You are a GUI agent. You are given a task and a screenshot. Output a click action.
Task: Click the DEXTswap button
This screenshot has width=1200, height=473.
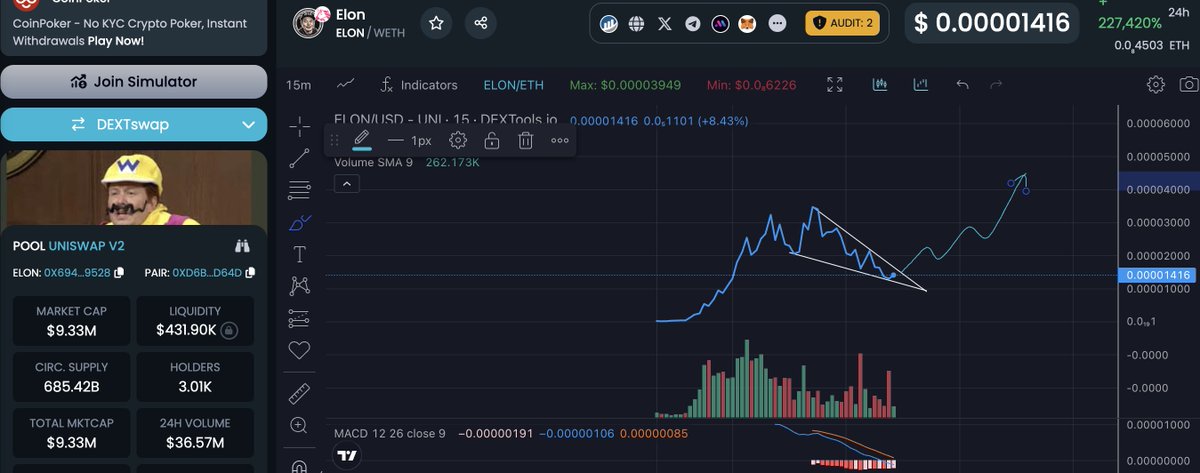(x=134, y=125)
